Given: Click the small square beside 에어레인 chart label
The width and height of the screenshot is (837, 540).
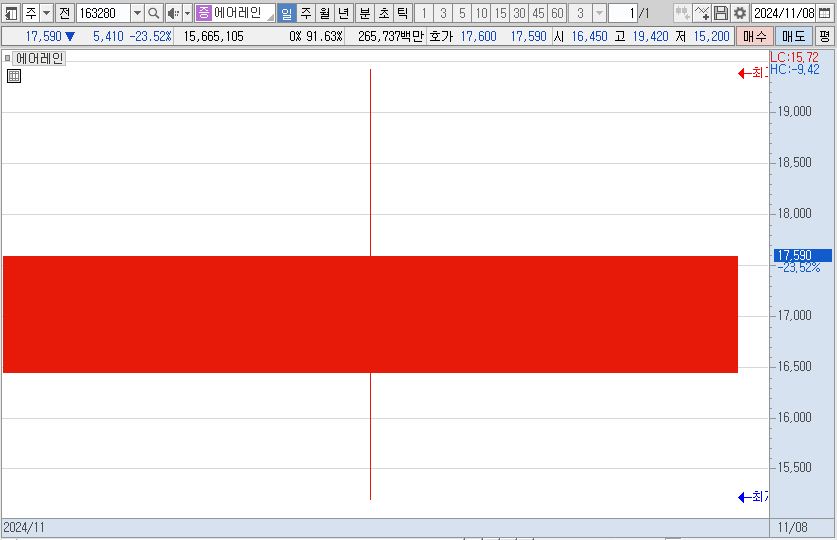Looking at the screenshot, I should (7, 58).
